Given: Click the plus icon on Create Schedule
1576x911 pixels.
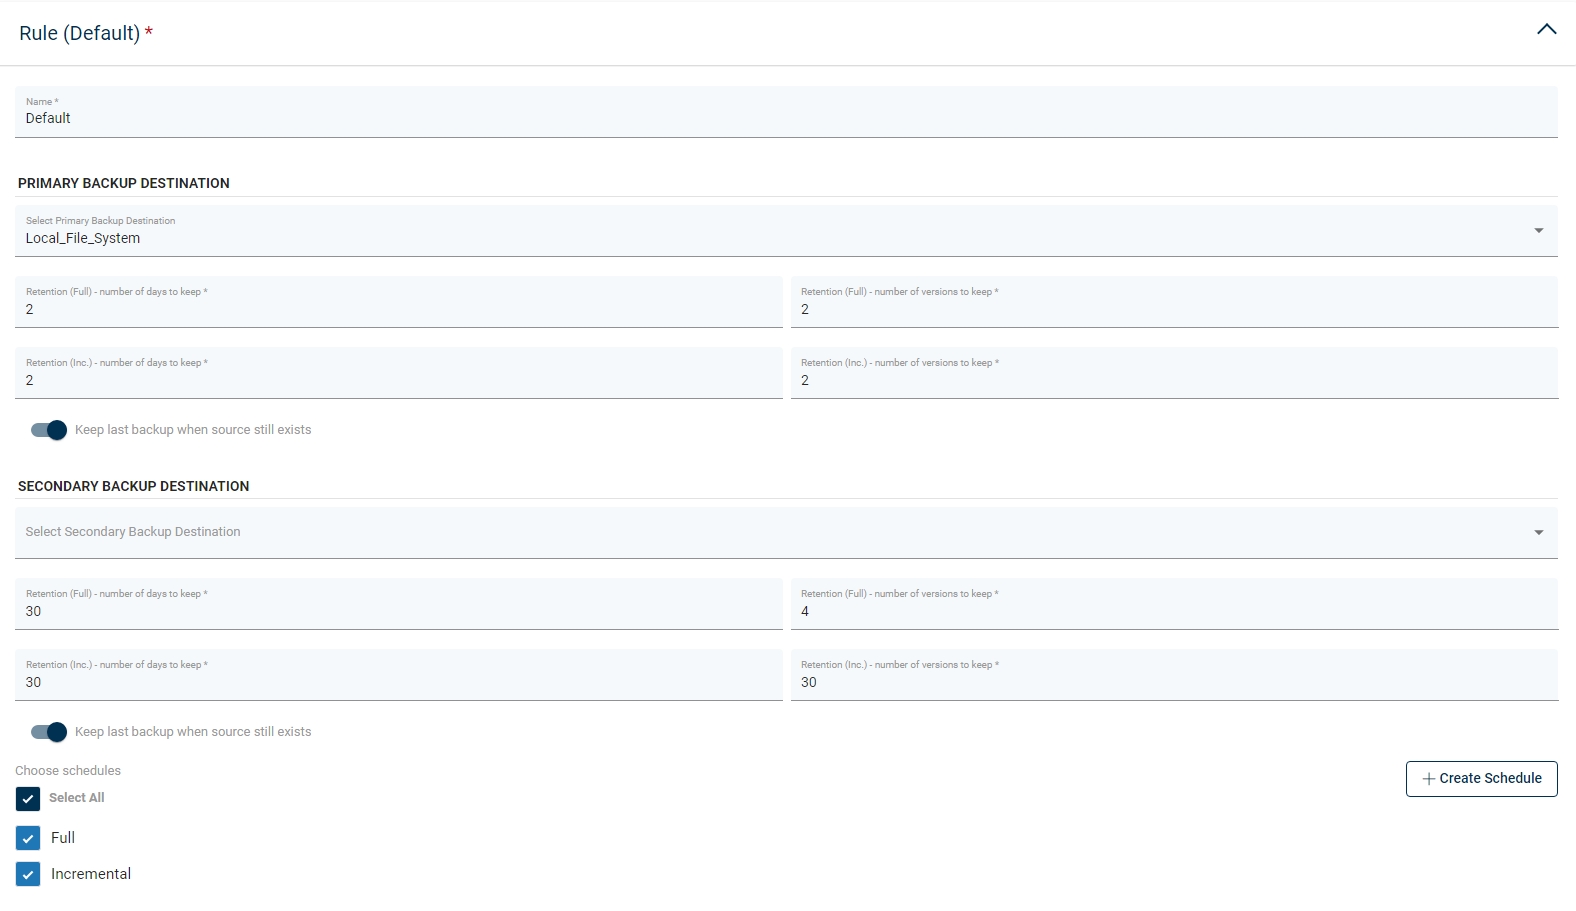Looking at the screenshot, I should tap(1428, 779).
